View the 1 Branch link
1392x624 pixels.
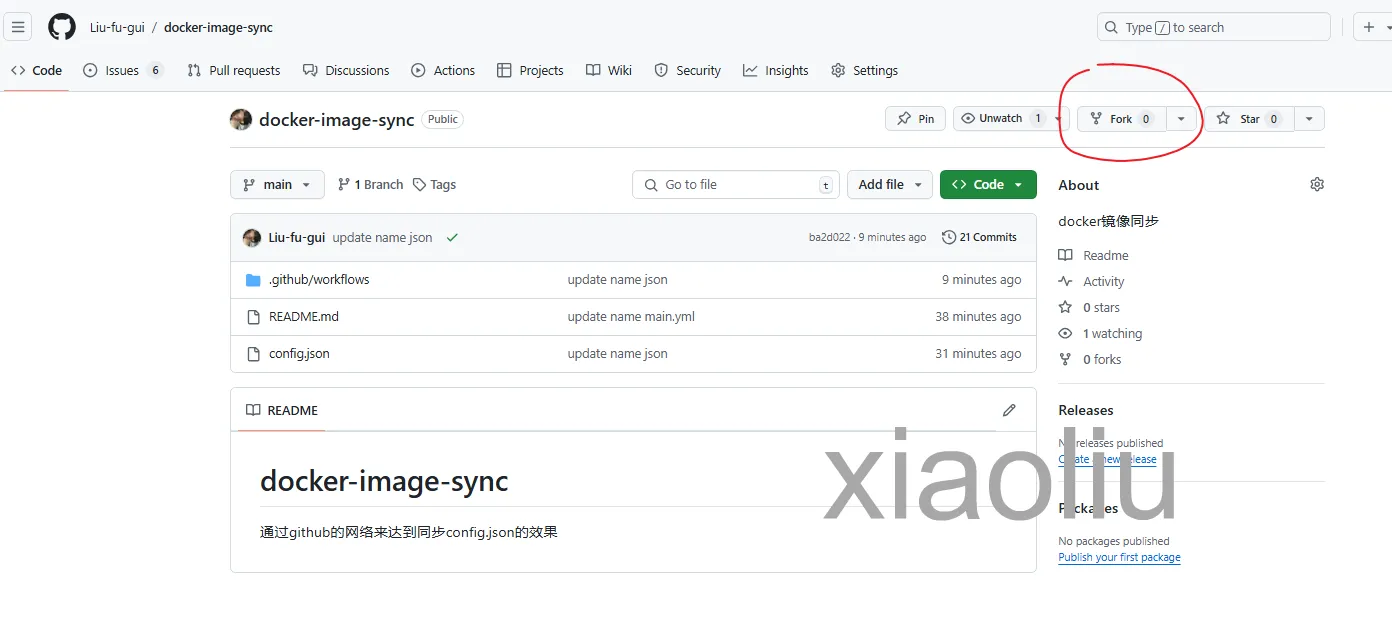point(370,184)
